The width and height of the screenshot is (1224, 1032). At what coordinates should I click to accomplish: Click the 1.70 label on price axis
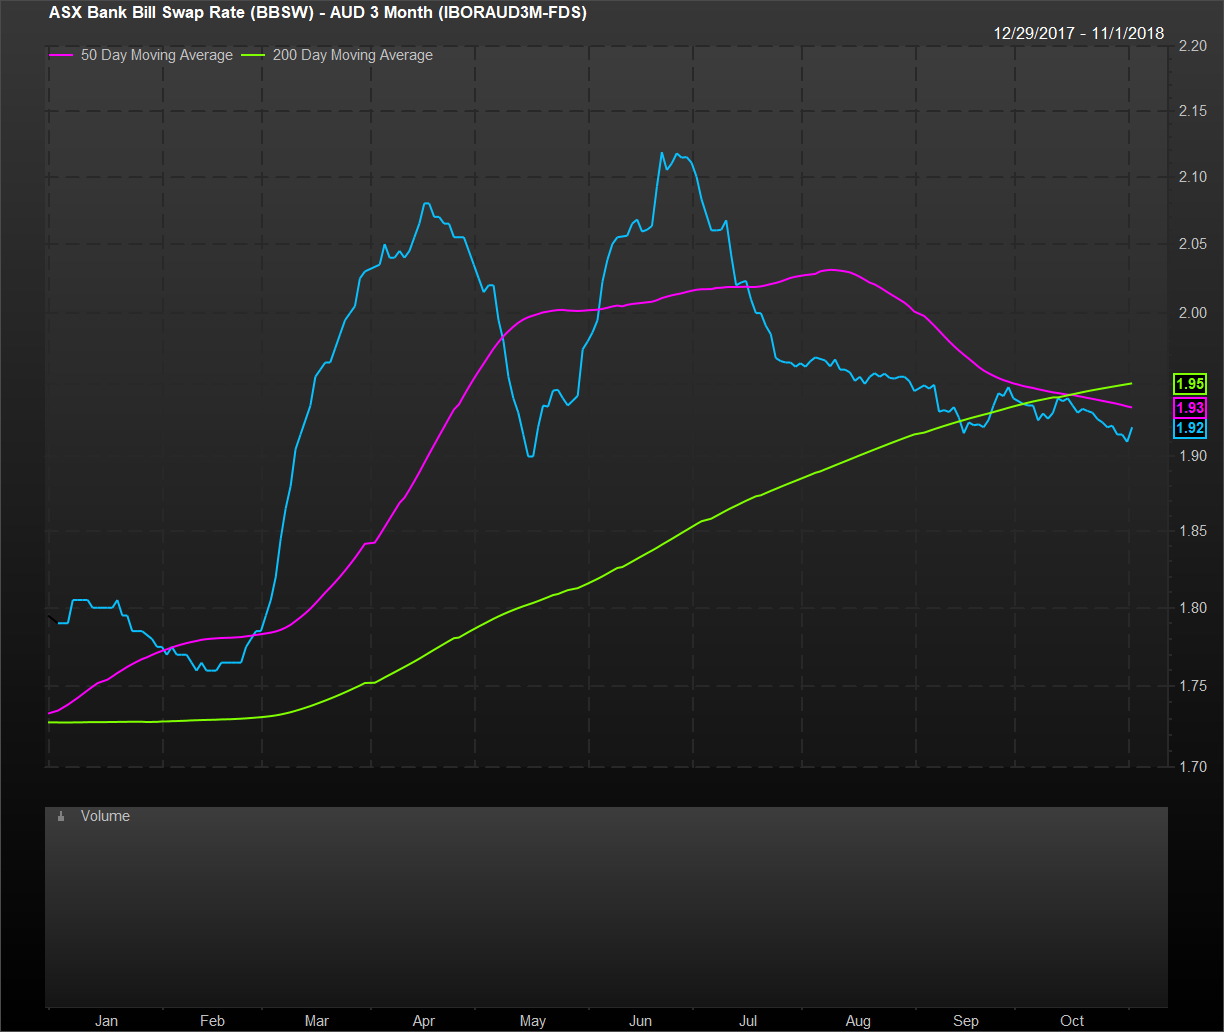coord(1192,767)
